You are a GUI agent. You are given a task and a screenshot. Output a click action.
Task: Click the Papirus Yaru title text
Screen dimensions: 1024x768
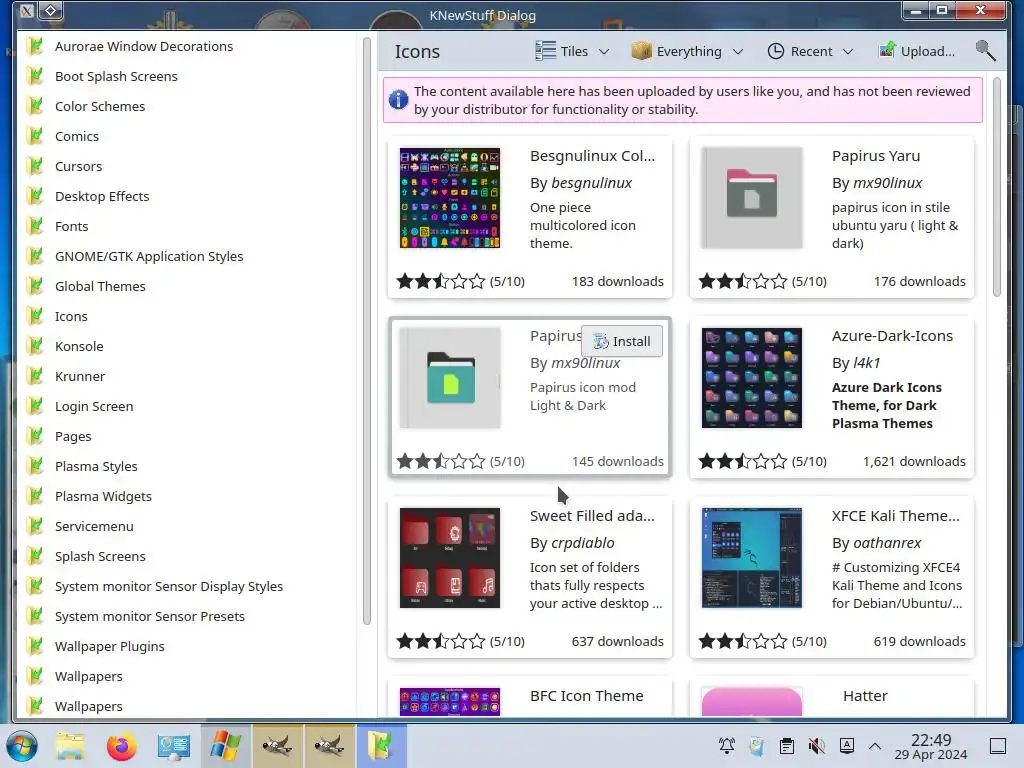876,156
